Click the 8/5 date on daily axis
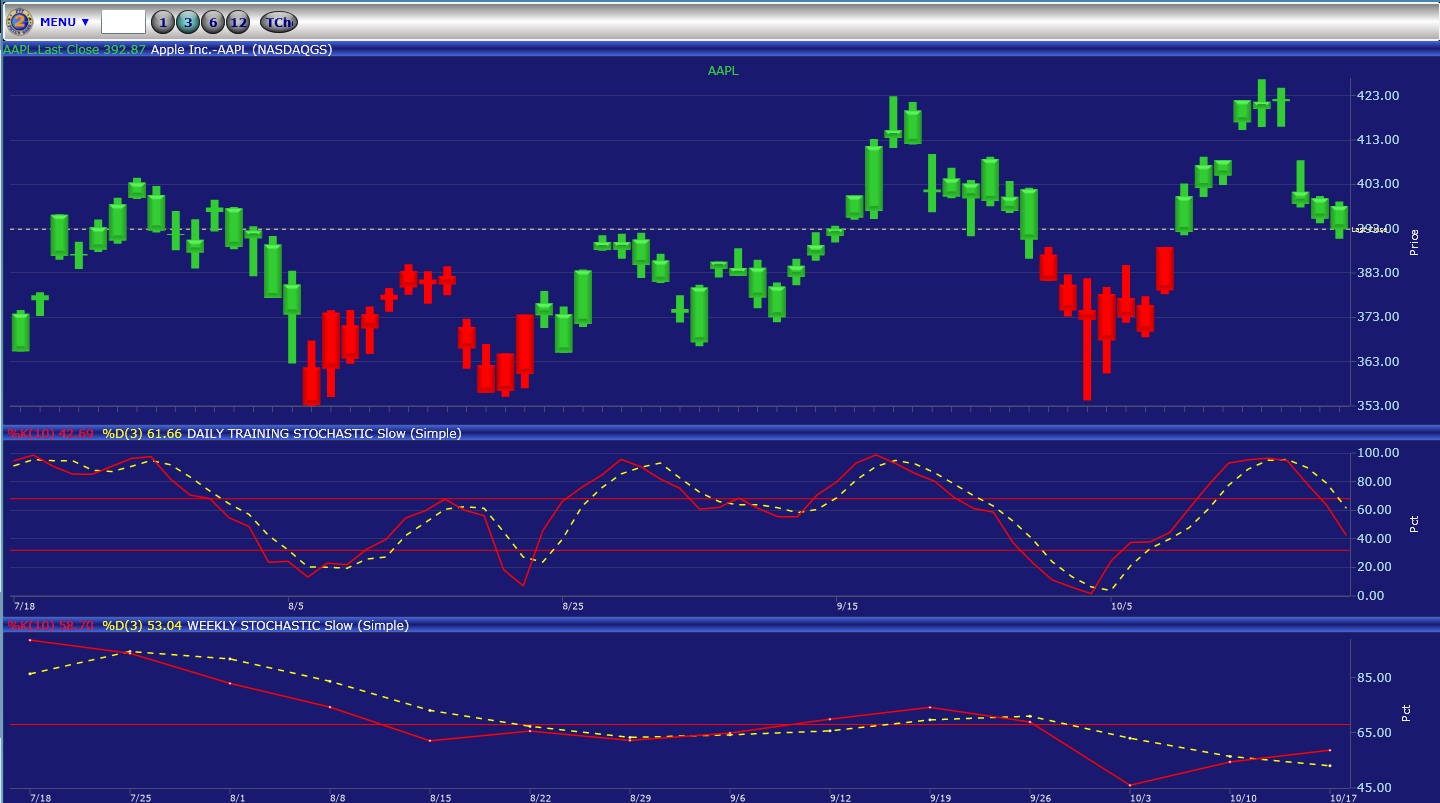 pyautogui.click(x=296, y=606)
